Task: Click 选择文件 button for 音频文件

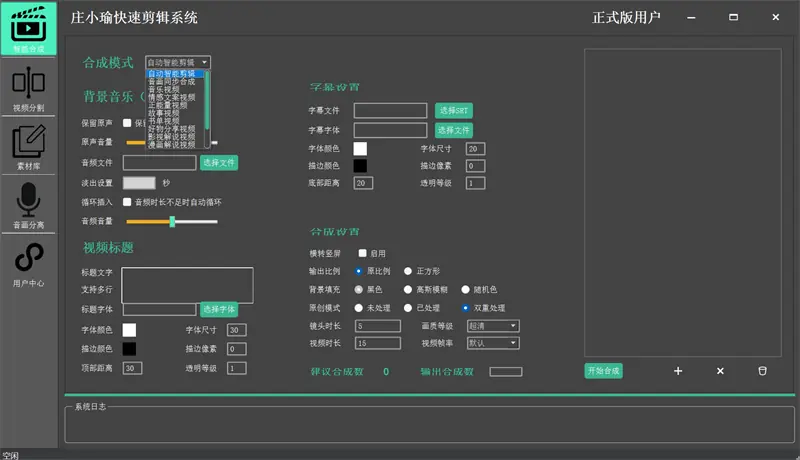Action: click(x=219, y=163)
